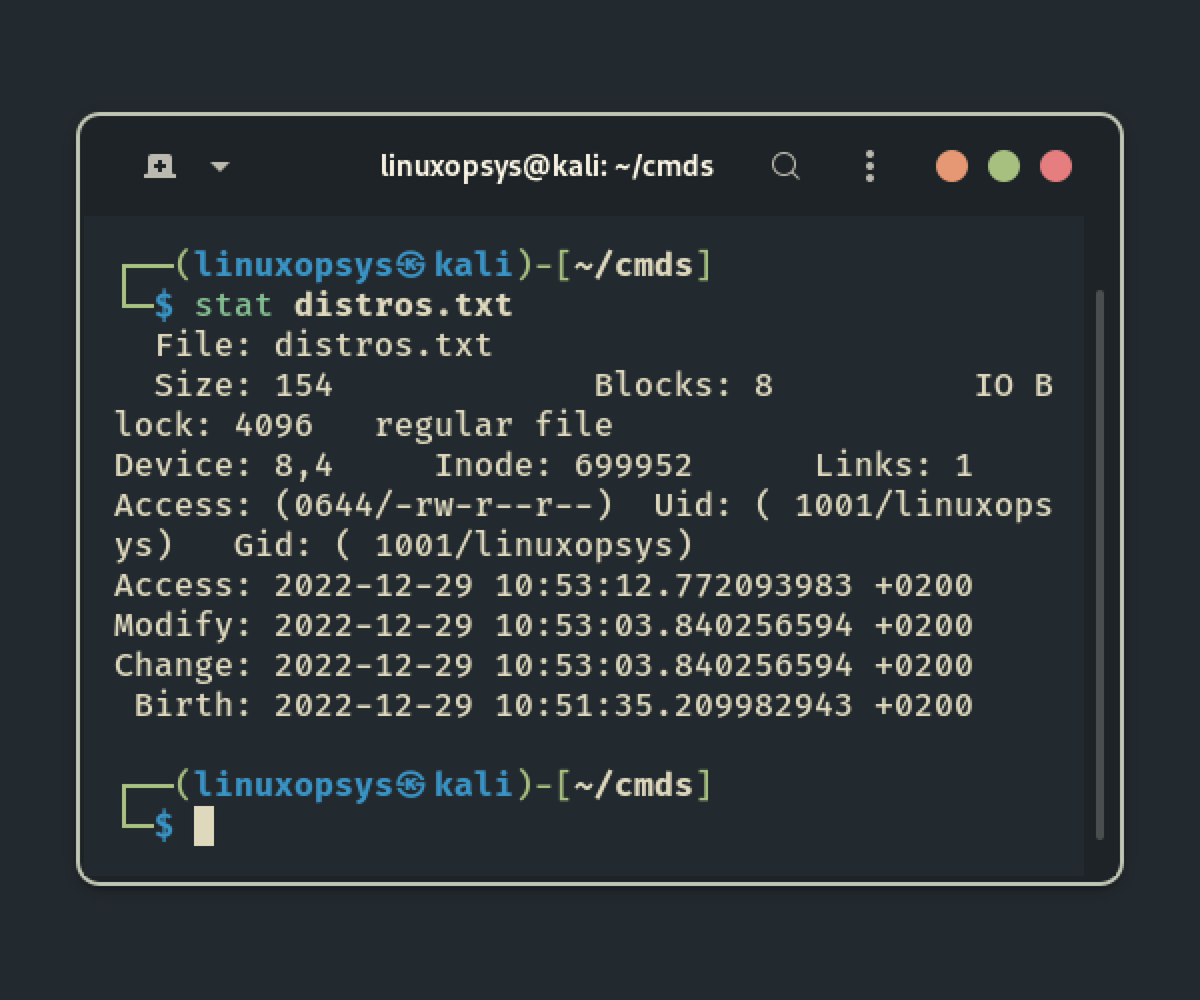Maximize window with the green button

click(1003, 166)
